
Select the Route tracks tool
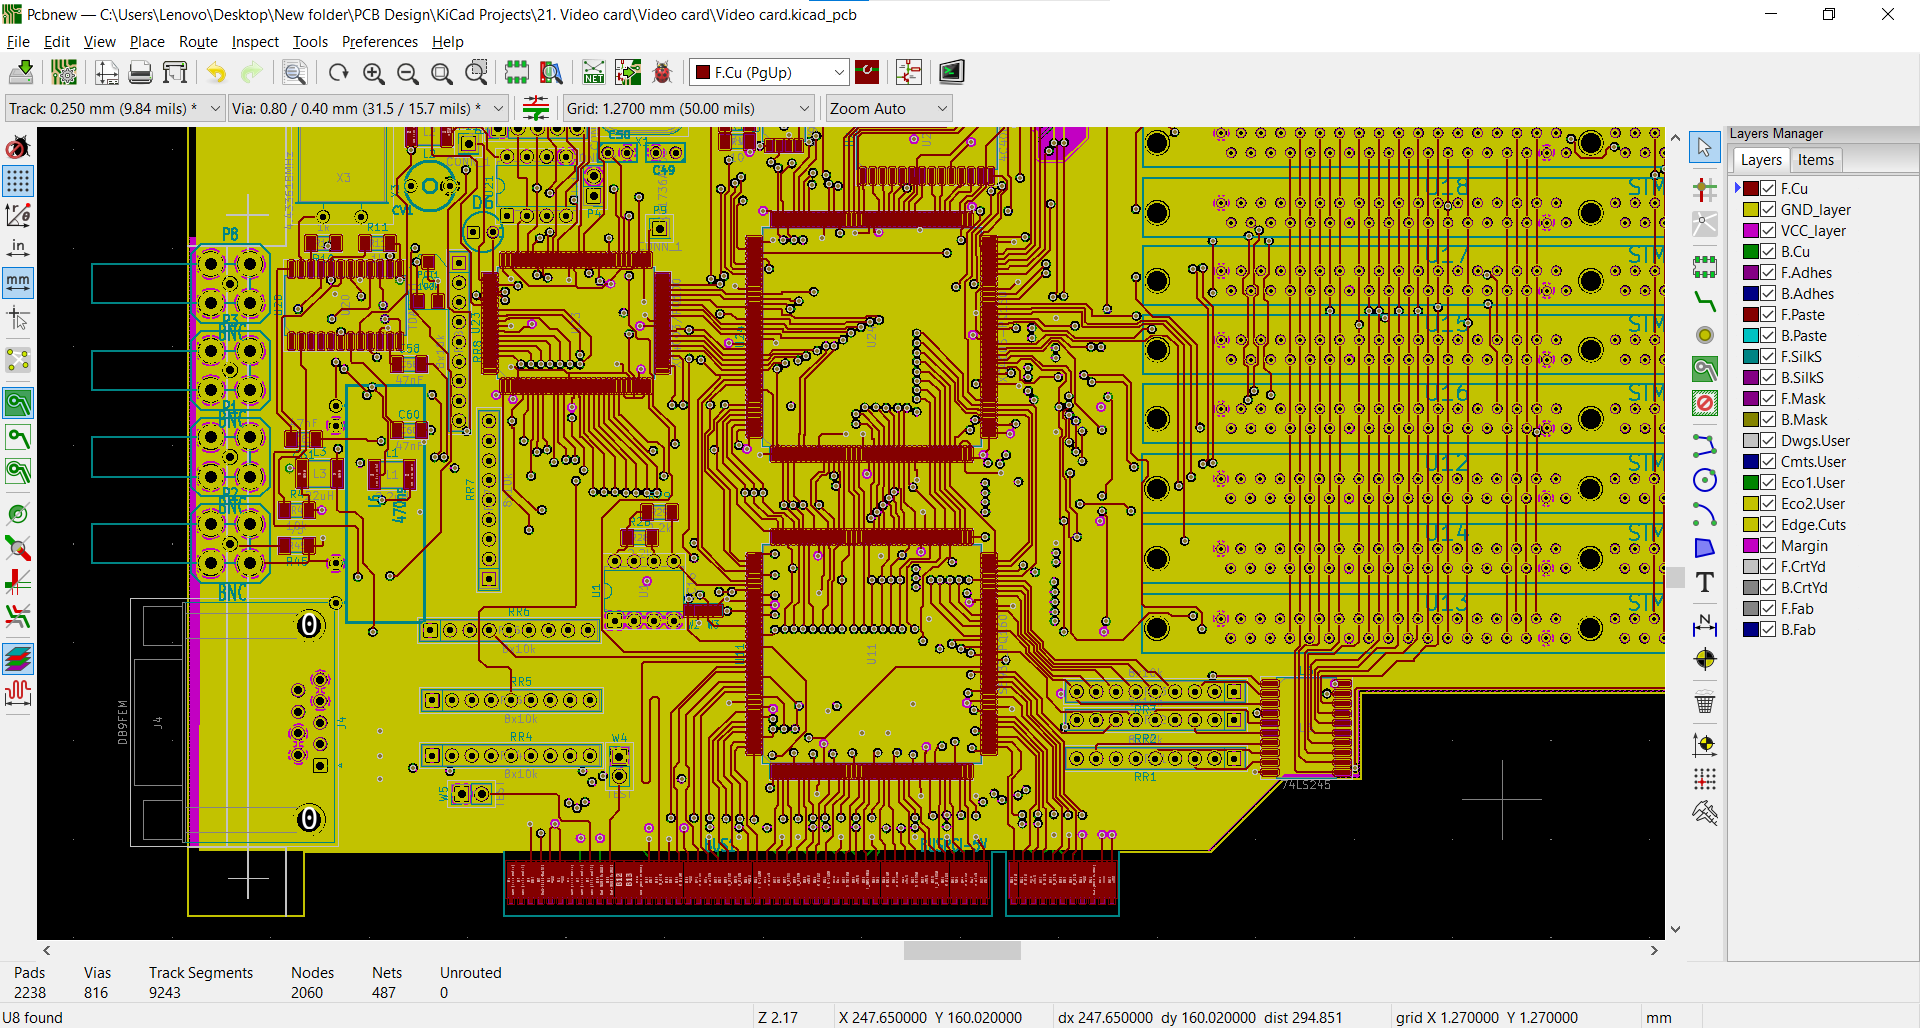tap(1705, 300)
